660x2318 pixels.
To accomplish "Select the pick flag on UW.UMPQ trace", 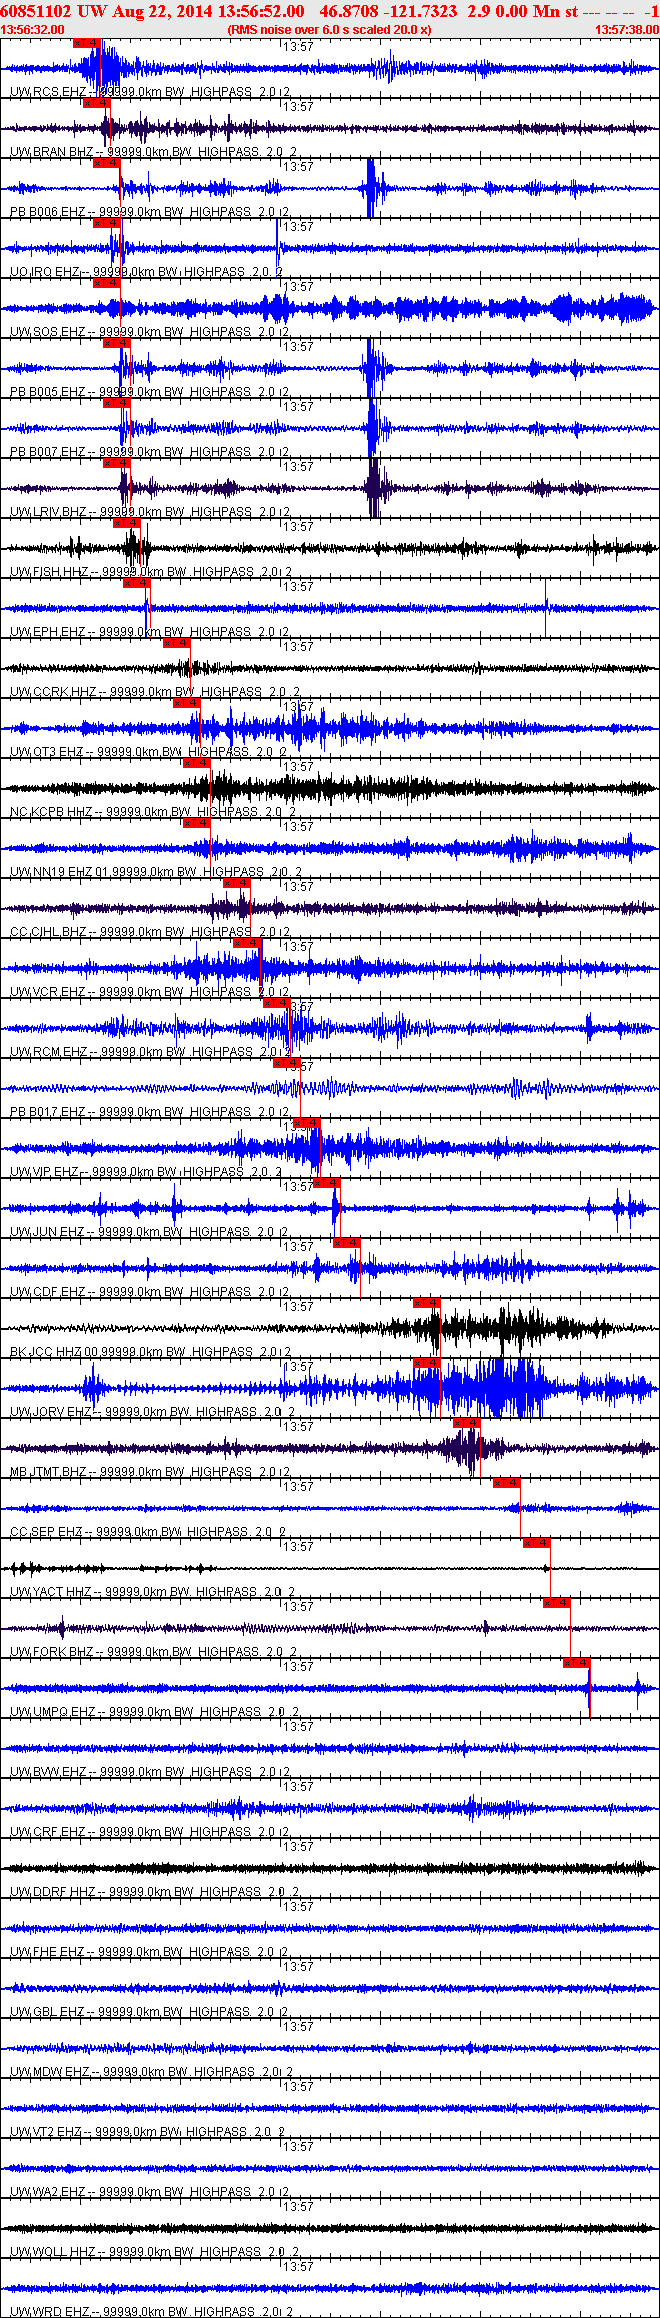I will [577, 1663].
